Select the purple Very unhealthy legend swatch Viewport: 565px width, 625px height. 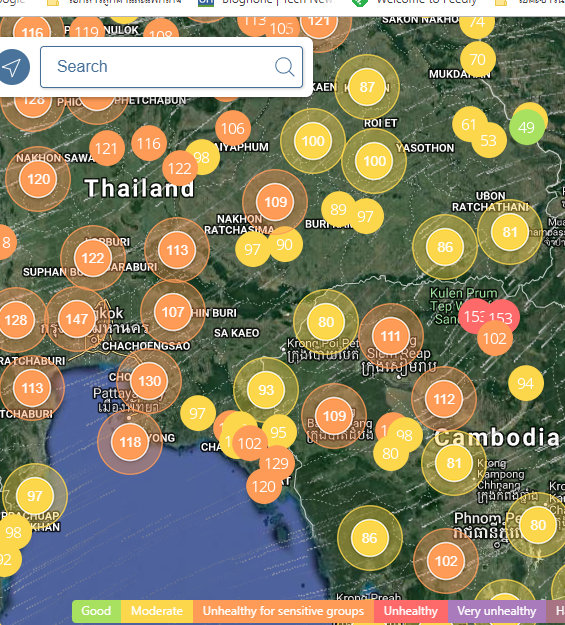tap(497, 611)
